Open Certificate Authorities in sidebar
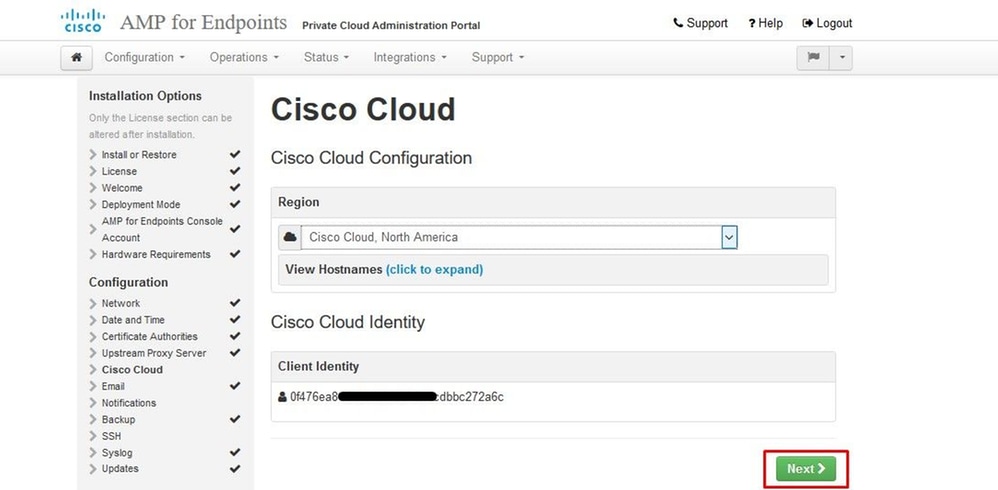Image resolution: width=998 pixels, height=490 pixels. [x=150, y=337]
